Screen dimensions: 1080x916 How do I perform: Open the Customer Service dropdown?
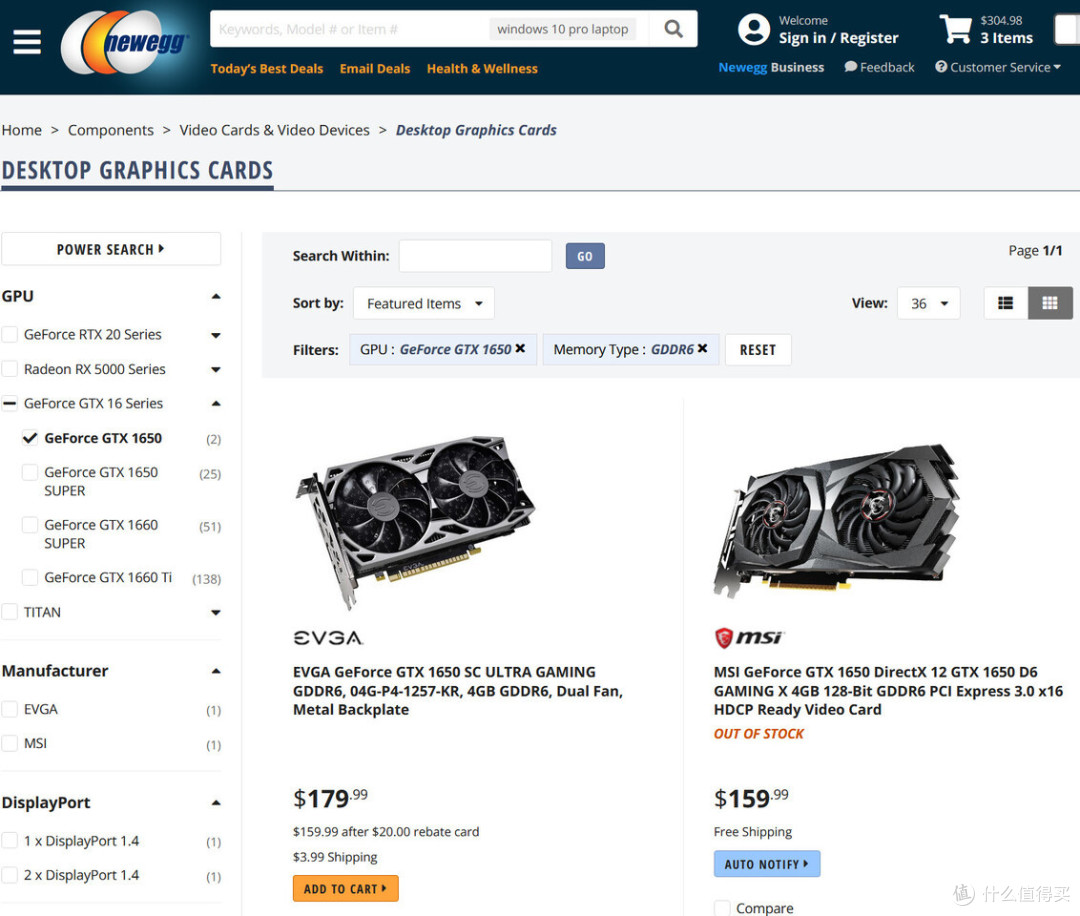click(x=998, y=67)
